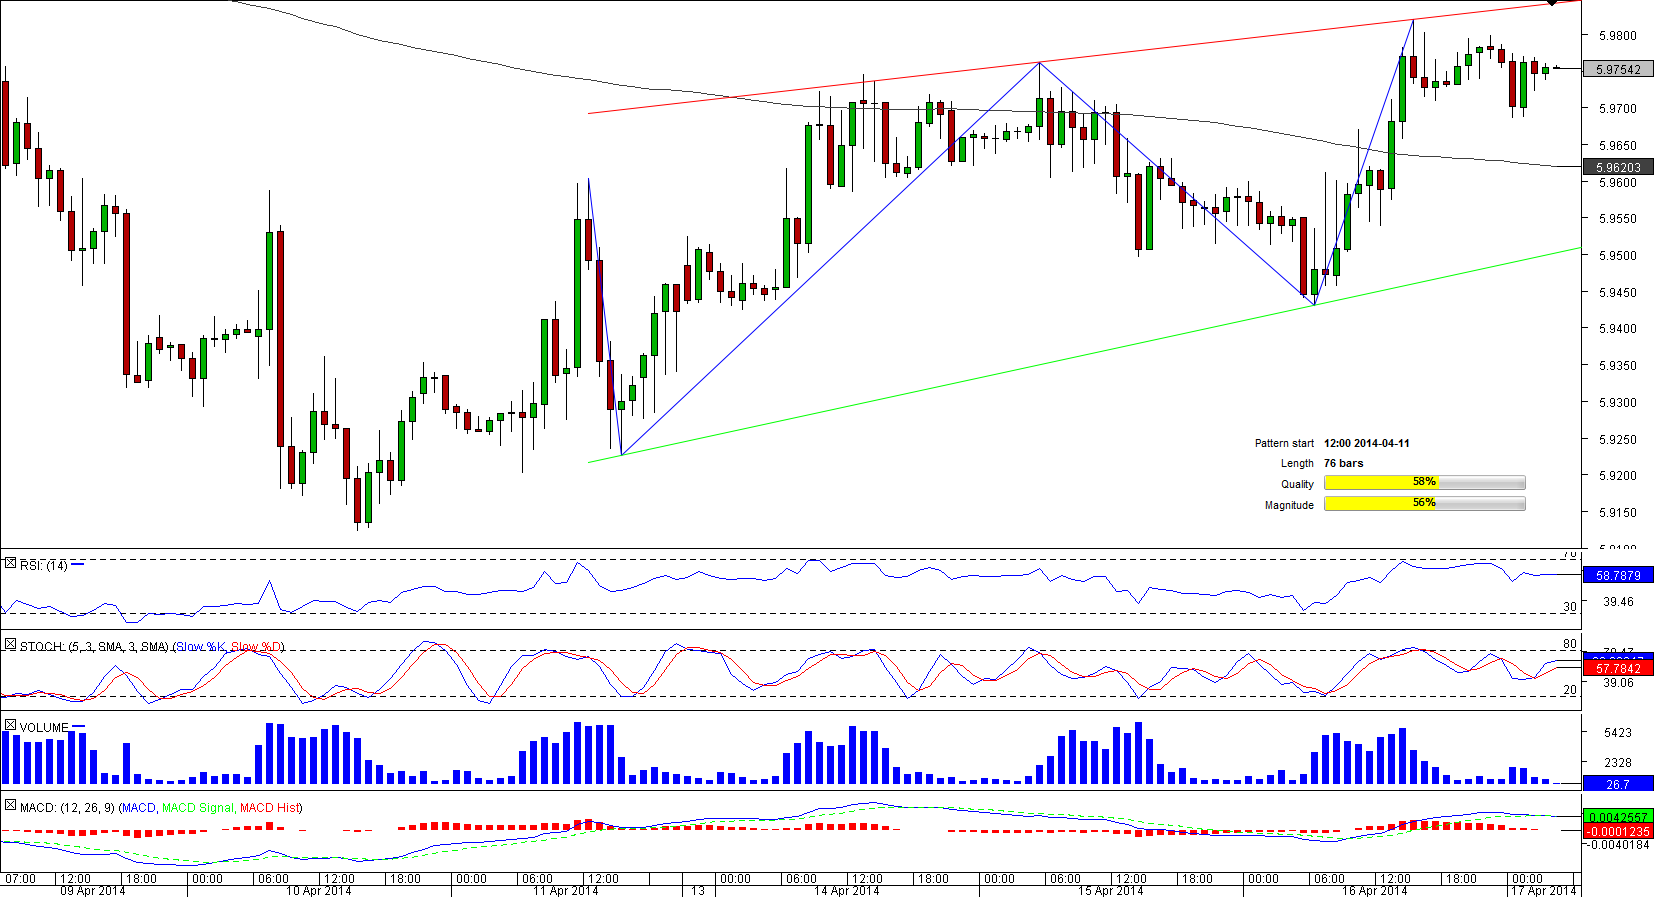Click the black marker on the red trendline
This screenshot has width=1655, height=897.
point(1551,3)
